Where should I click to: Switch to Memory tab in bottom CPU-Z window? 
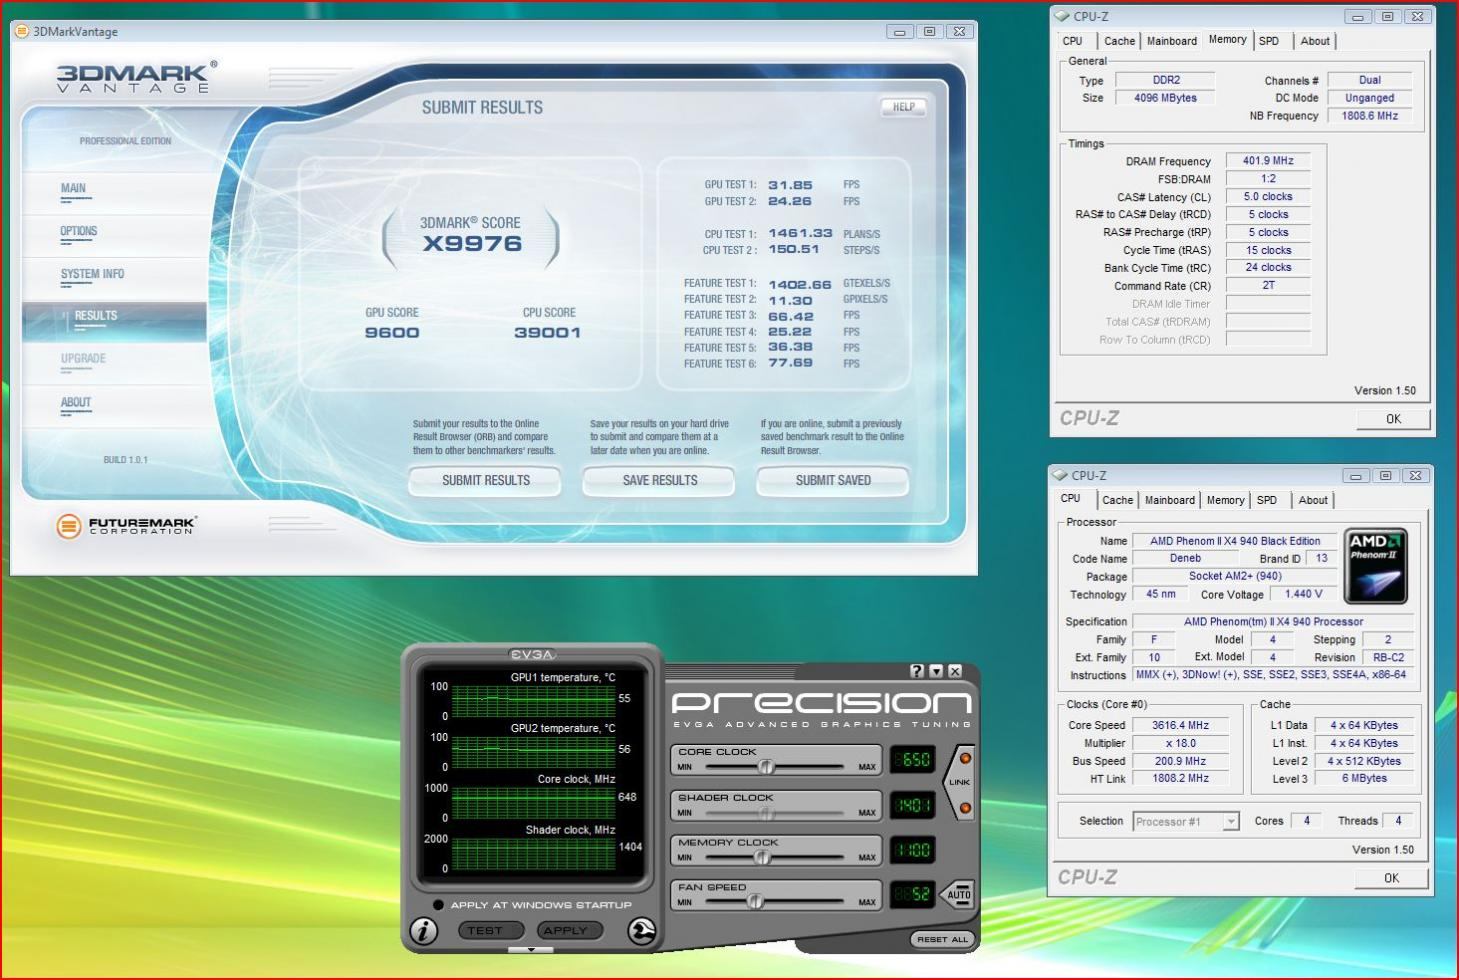tap(1225, 500)
